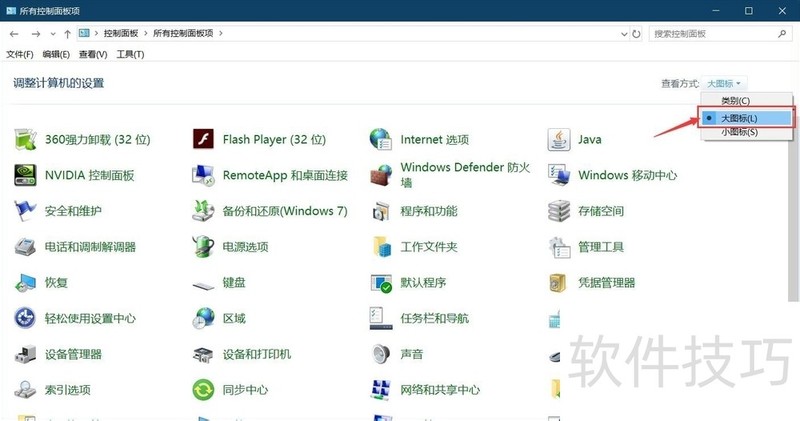Screen dimensions: 800x421
Task: Open the recent locations dropdown arrow
Action: click(x=53, y=34)
